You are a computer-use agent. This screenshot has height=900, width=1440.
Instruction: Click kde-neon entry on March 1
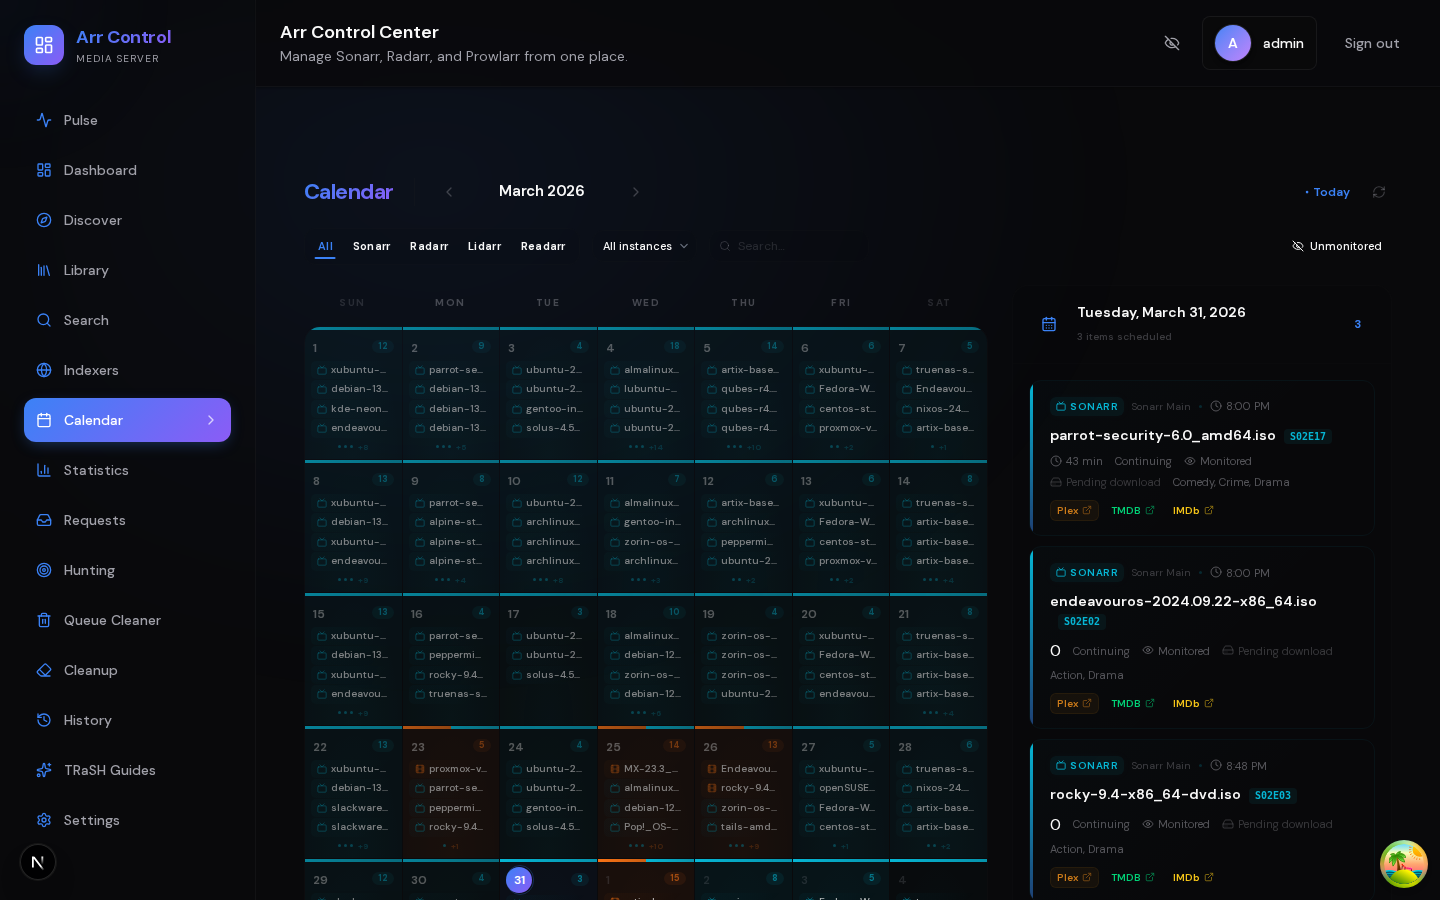(353, 409)
